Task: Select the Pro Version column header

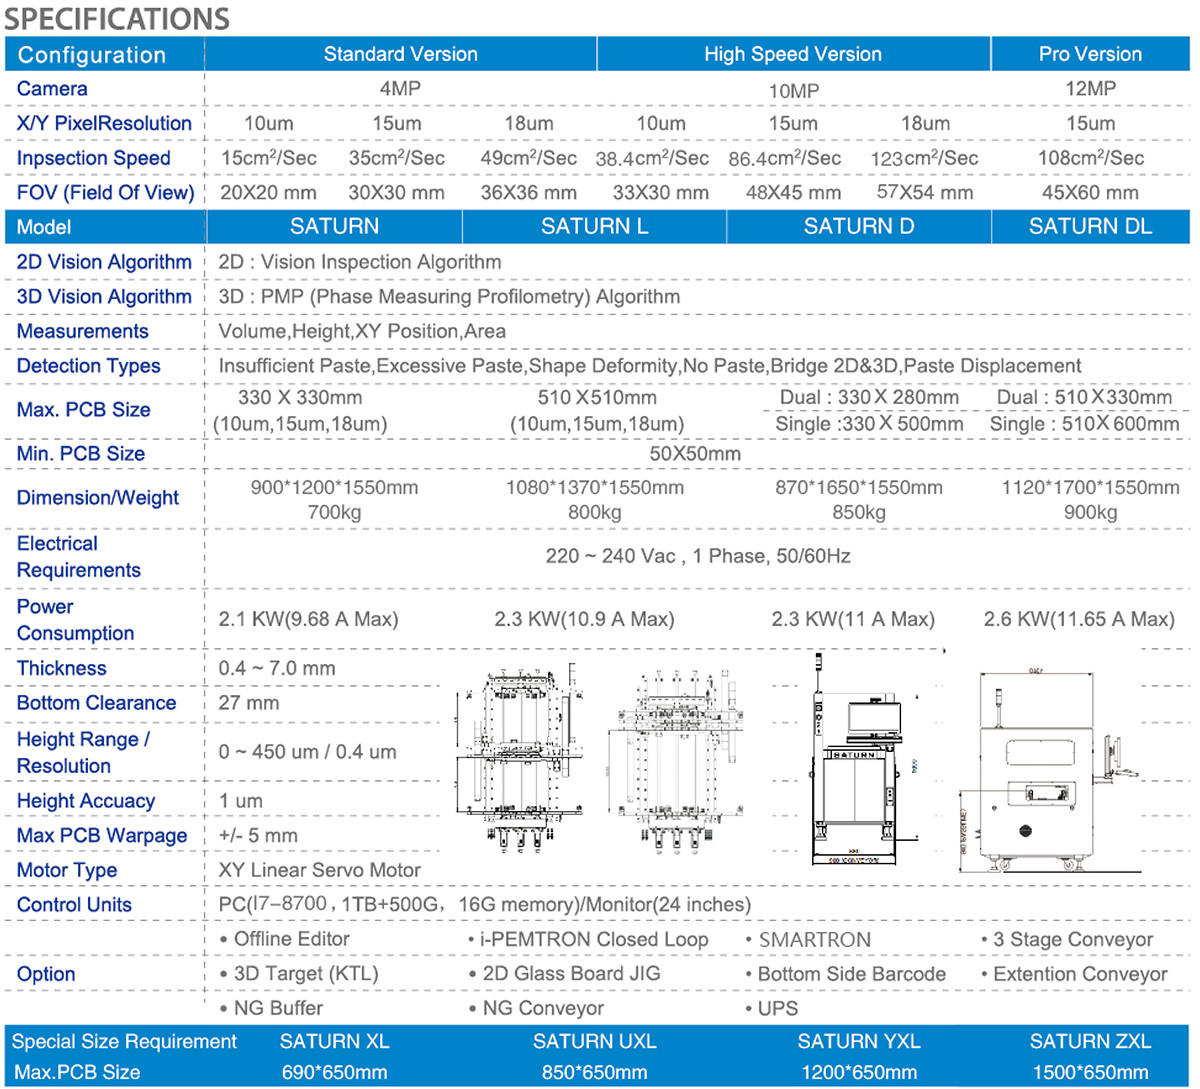Action: 1090,54
